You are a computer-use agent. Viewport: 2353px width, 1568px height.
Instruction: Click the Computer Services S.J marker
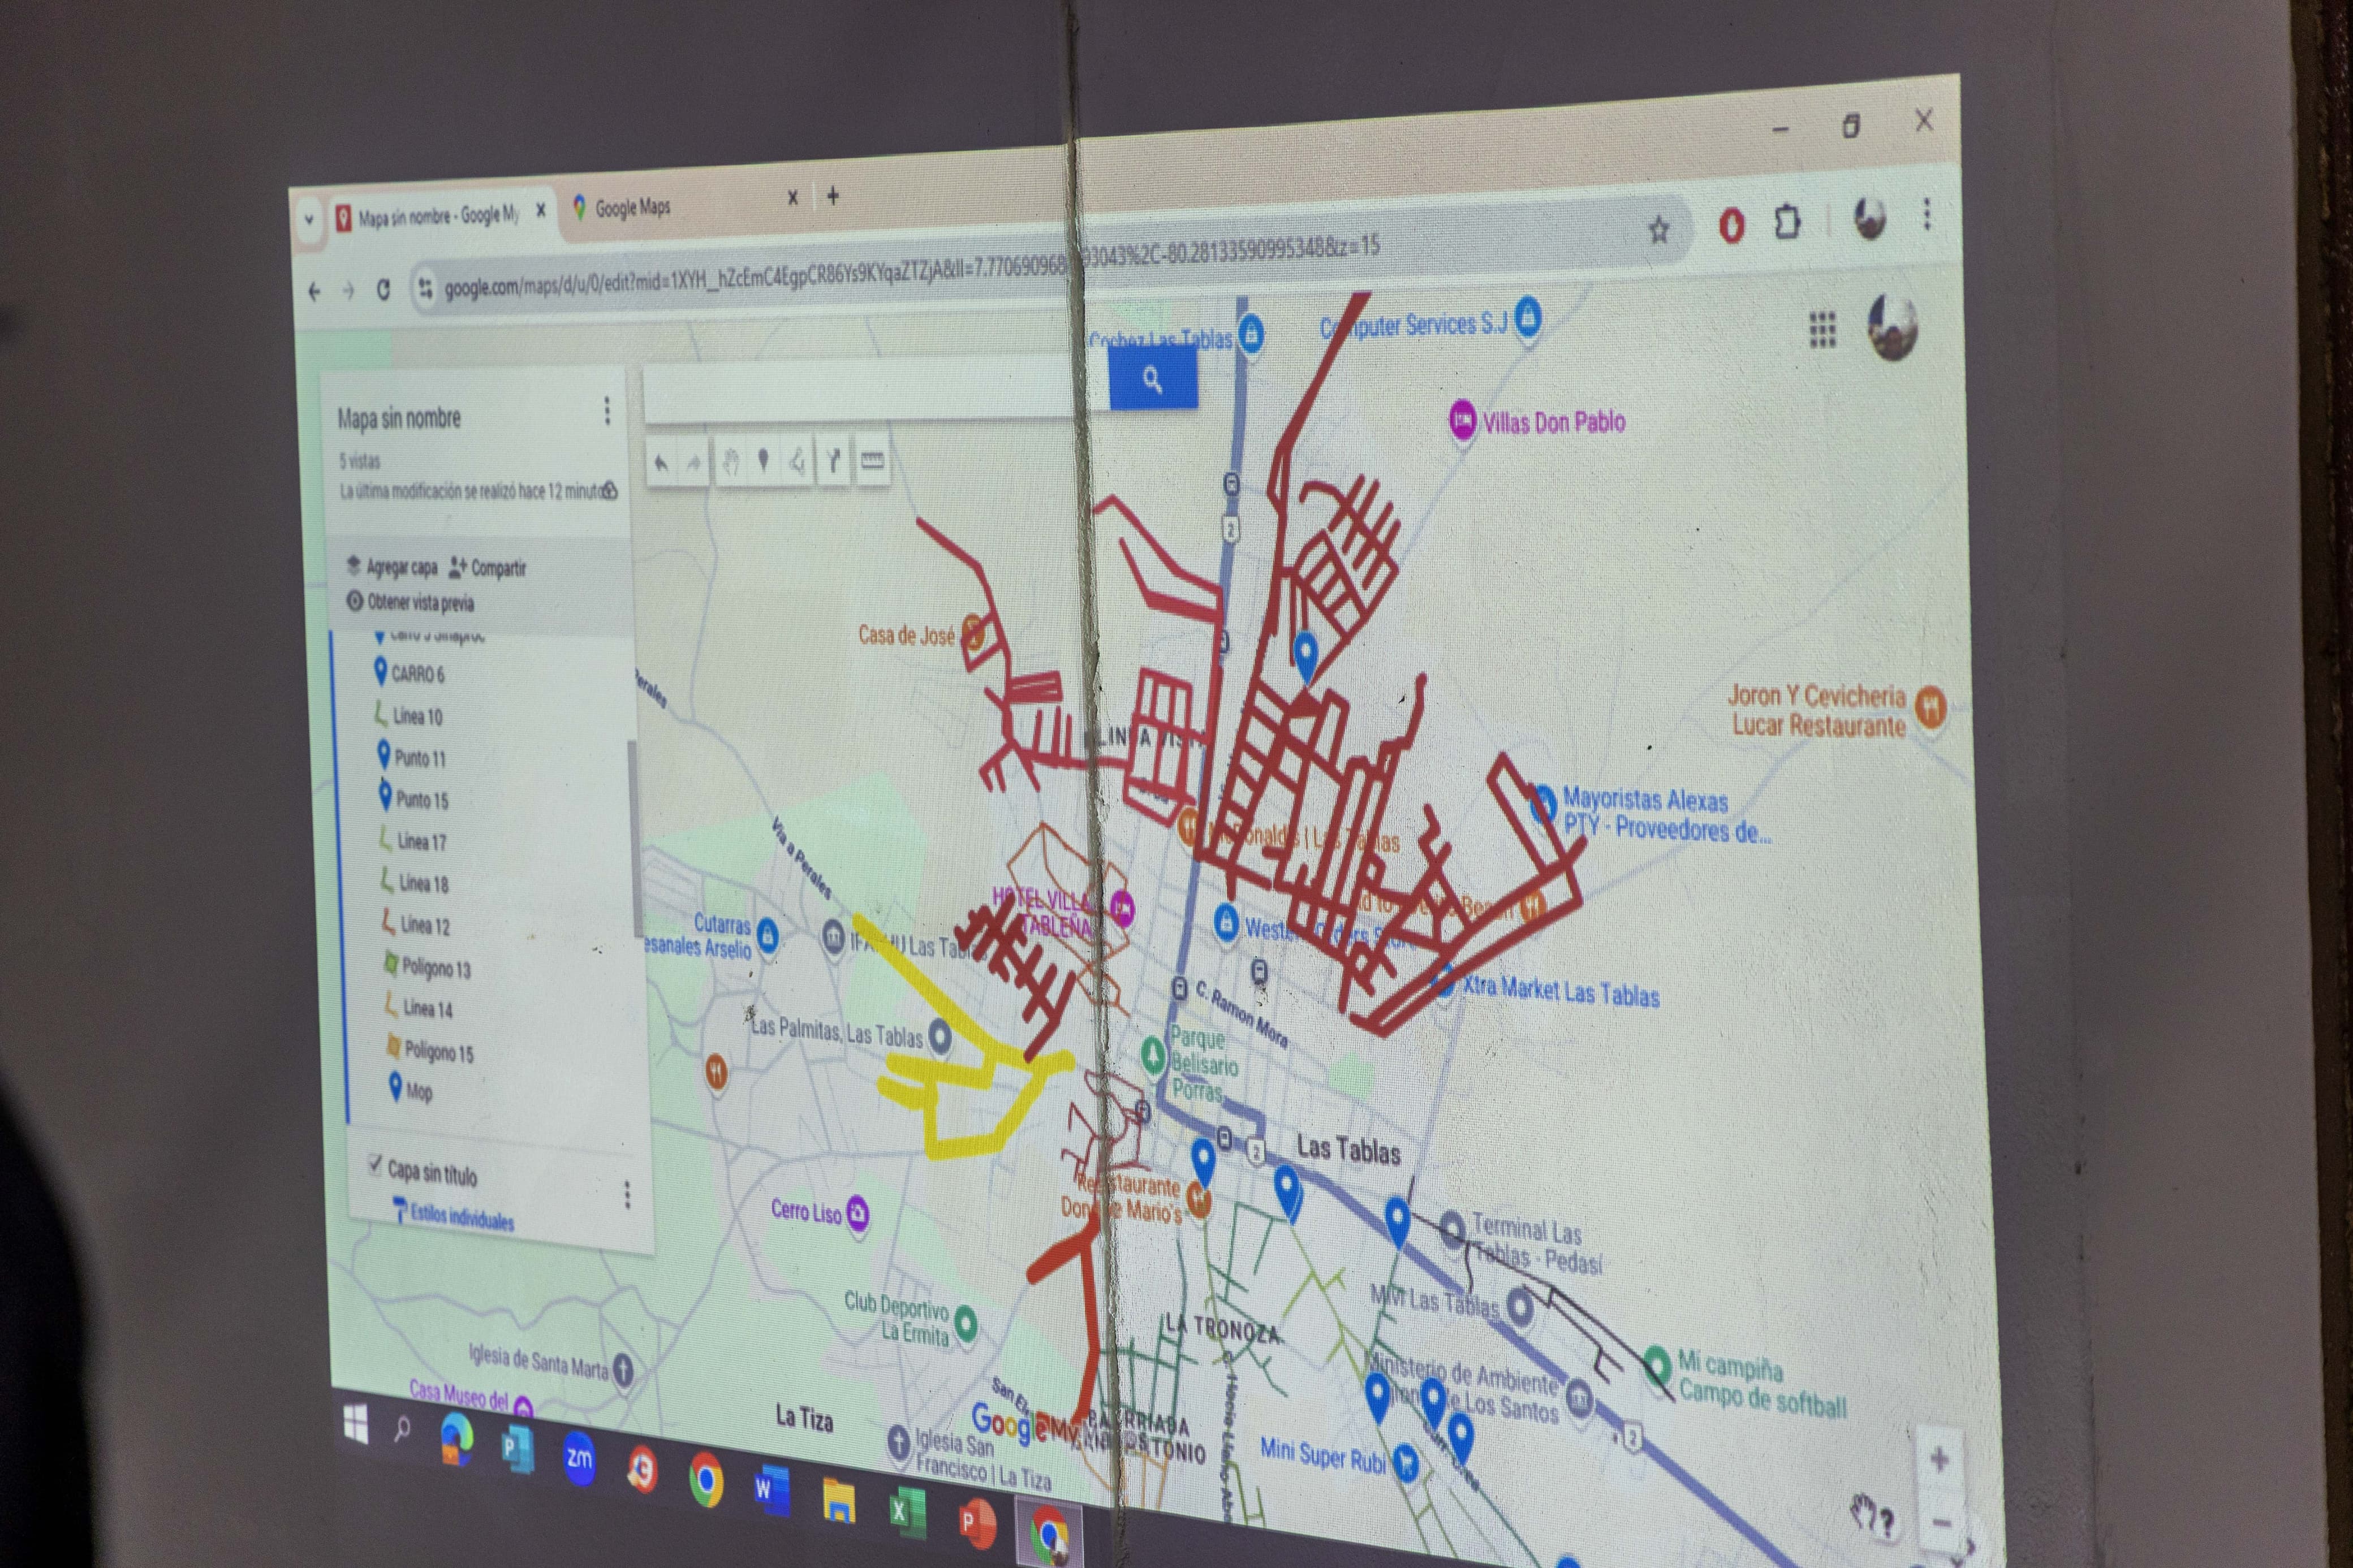pyautogui.click(x=1527, y=318)
